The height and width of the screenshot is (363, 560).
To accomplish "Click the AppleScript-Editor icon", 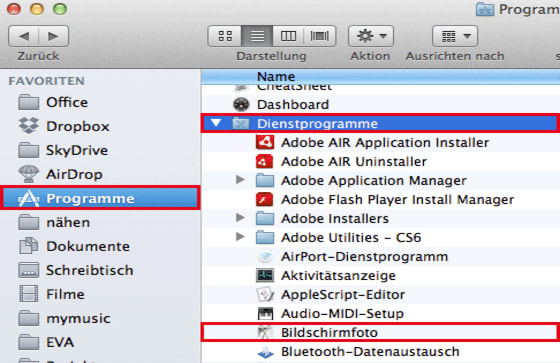I will click(x=265, y=294).
